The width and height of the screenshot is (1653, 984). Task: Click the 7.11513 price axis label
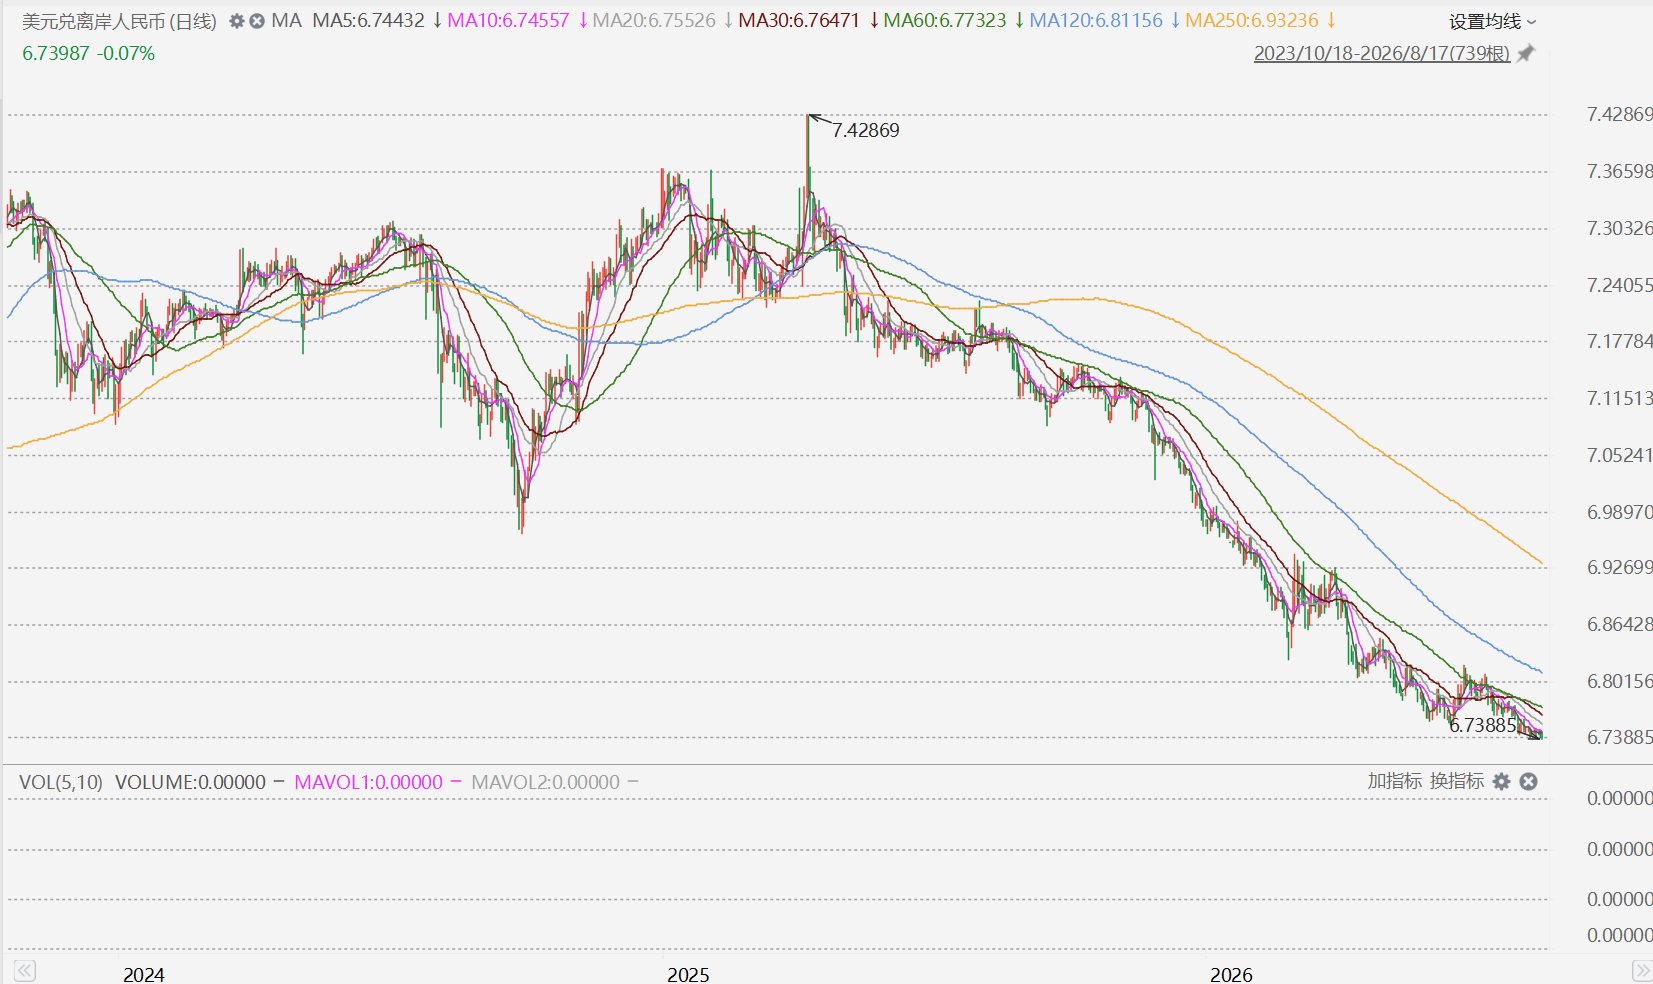coord(1620,399)
